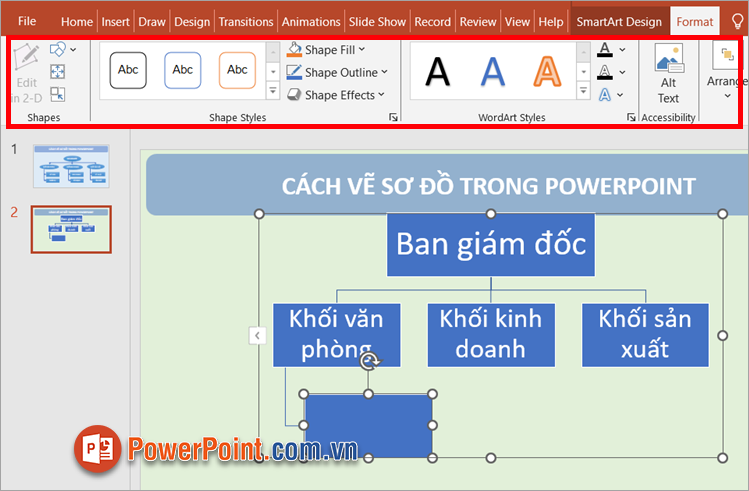Switch to the Design tab
The image size is (749, 491).
click(x=192, y=22)
